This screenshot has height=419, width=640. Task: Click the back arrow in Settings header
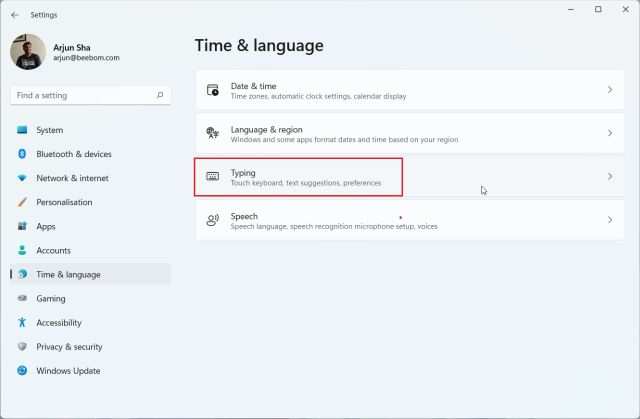(x=15, y=15)
